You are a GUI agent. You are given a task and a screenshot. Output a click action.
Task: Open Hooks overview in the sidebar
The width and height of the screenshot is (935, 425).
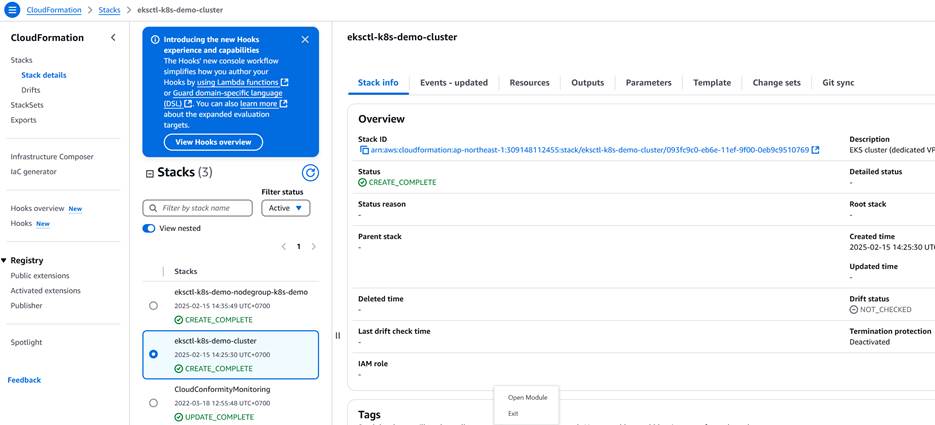[x=37, y=209]
